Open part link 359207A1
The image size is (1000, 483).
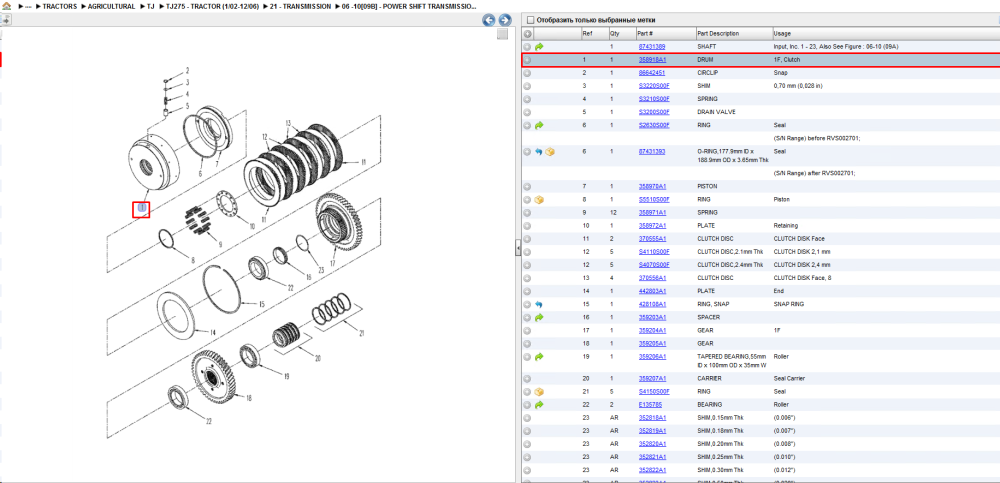click(x=652, y=378)
